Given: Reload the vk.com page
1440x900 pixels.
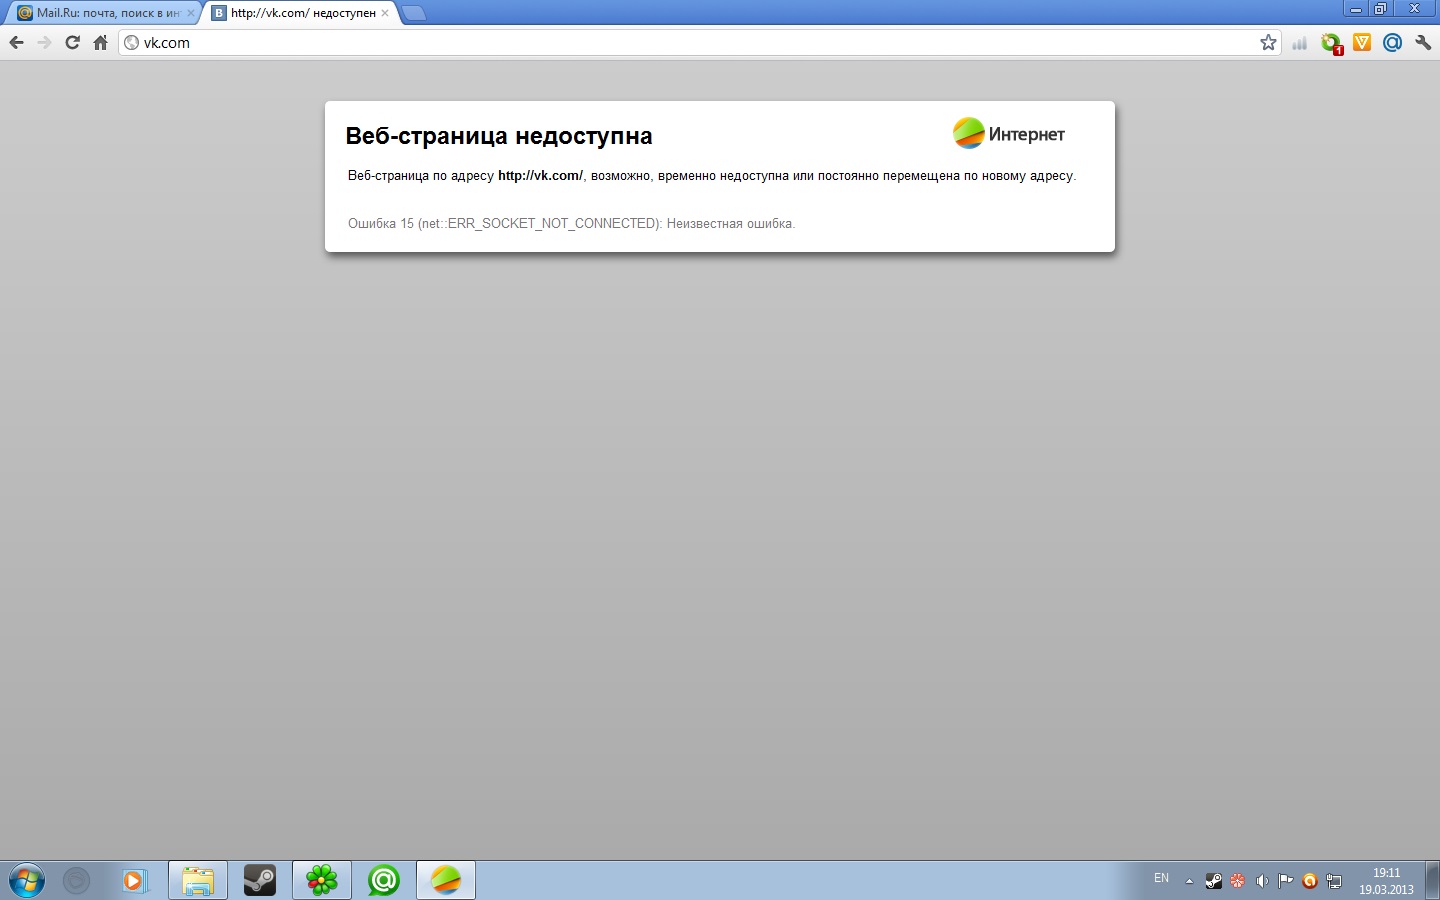Looking at the screenshot, I should click(x=72, y=42).
